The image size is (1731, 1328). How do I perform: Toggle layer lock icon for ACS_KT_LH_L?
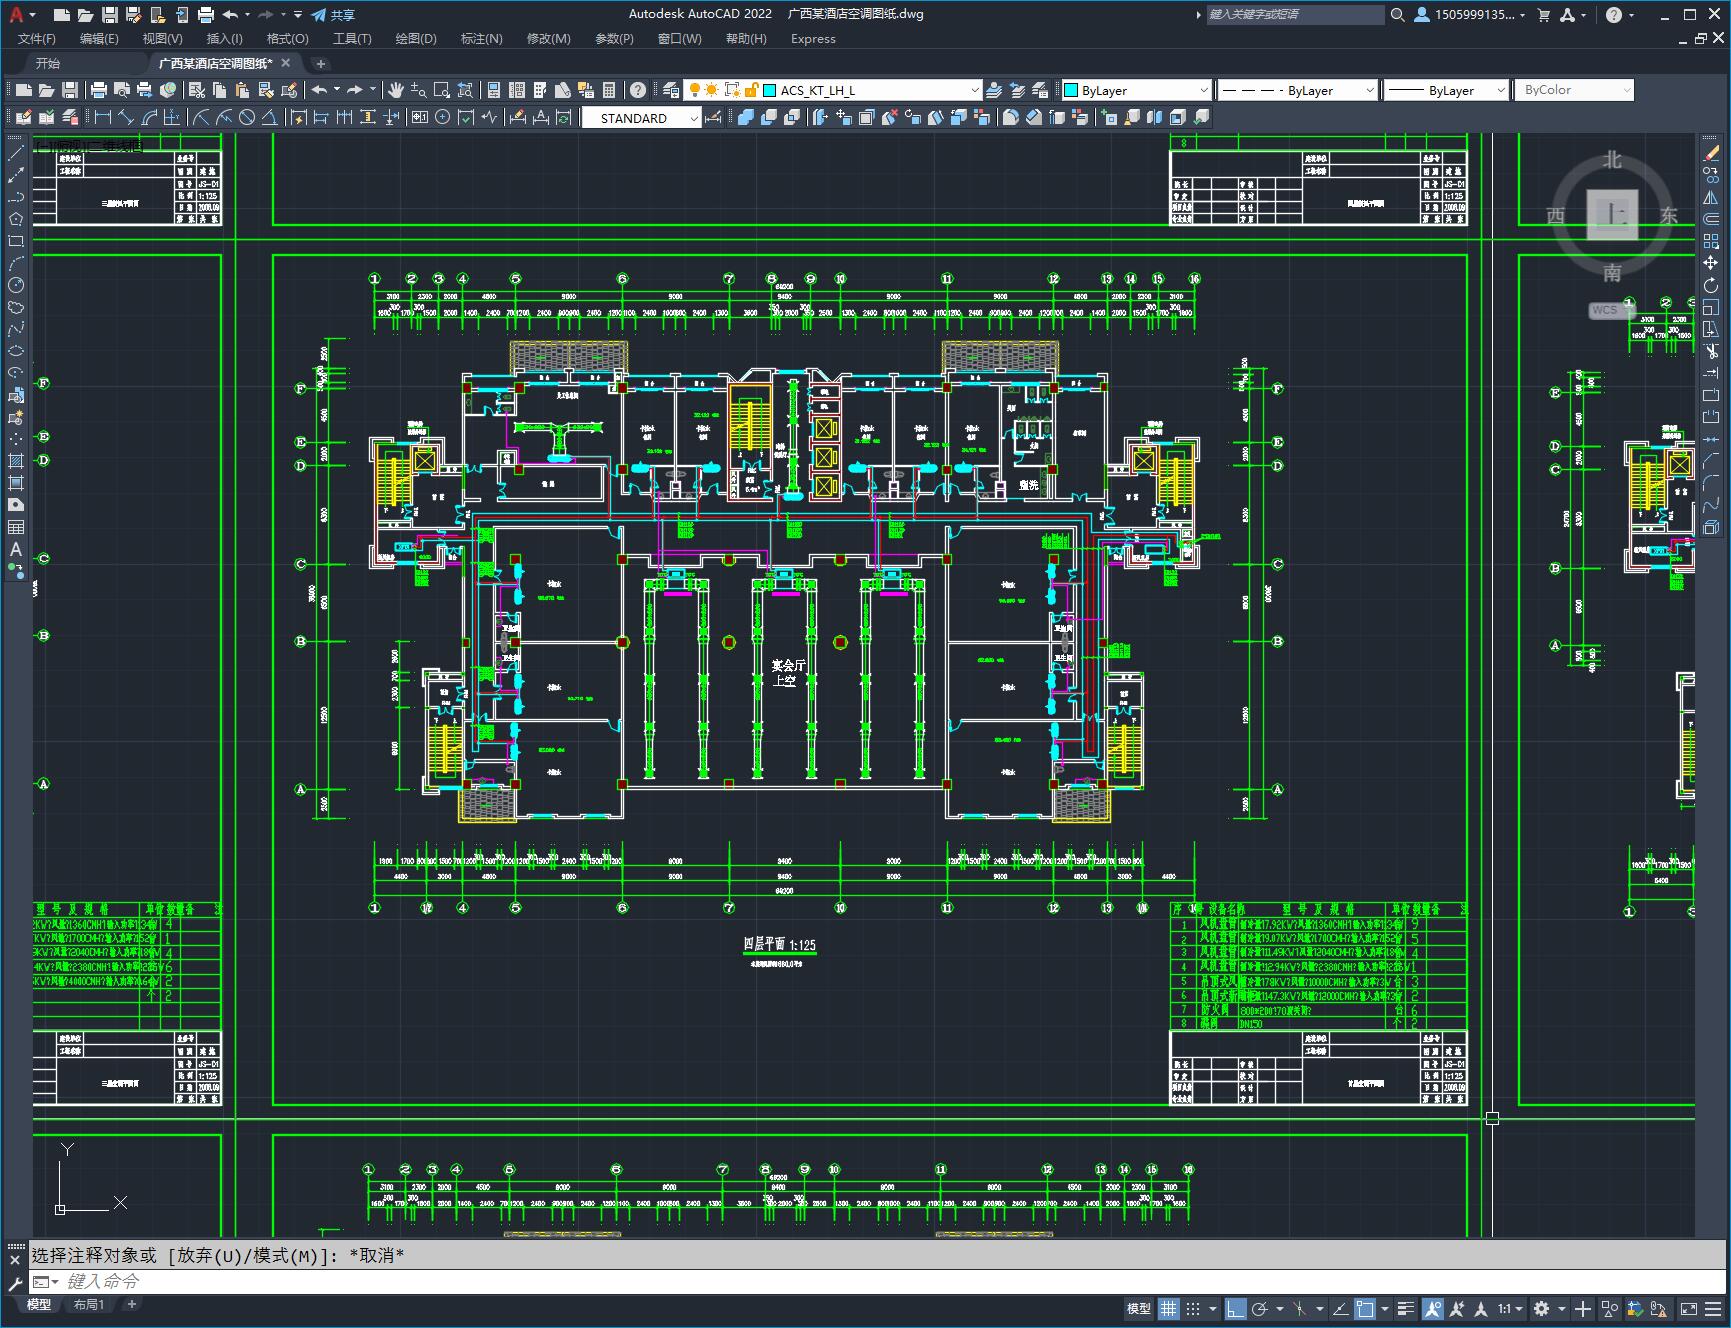pos(751,90)
